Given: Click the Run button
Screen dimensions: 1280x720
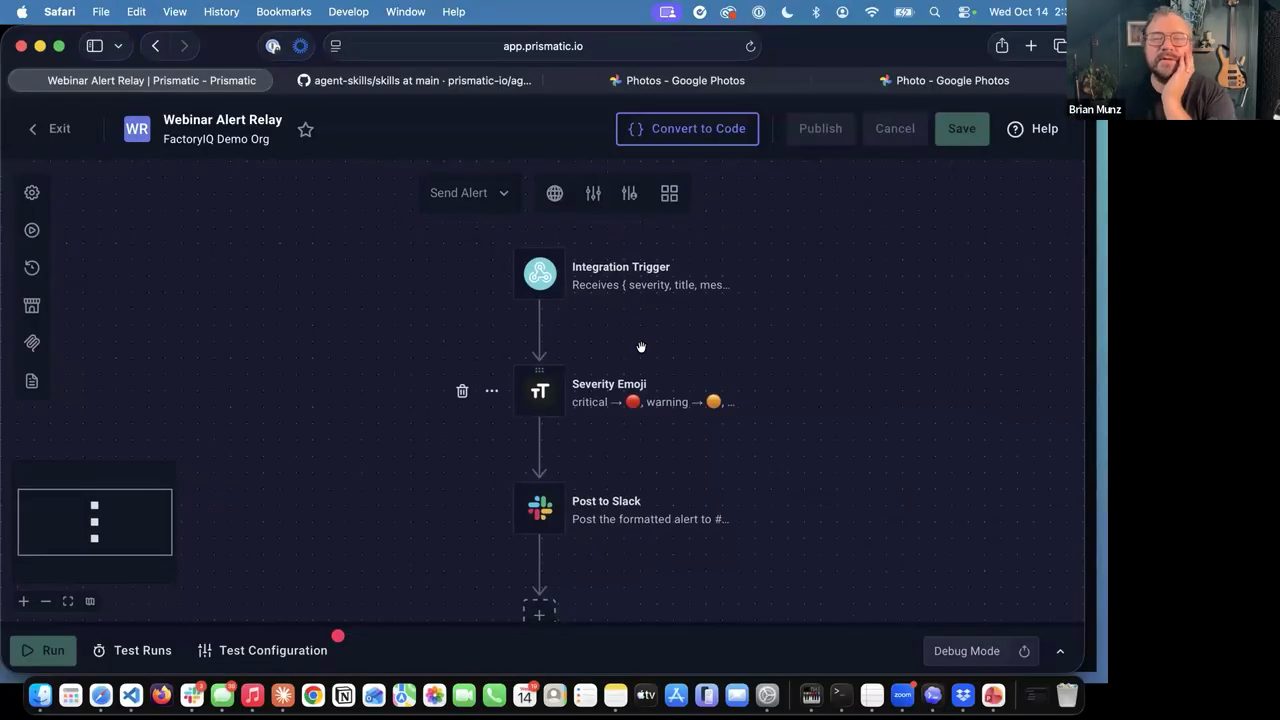Looking at the screenshot, I should point(43,651).
